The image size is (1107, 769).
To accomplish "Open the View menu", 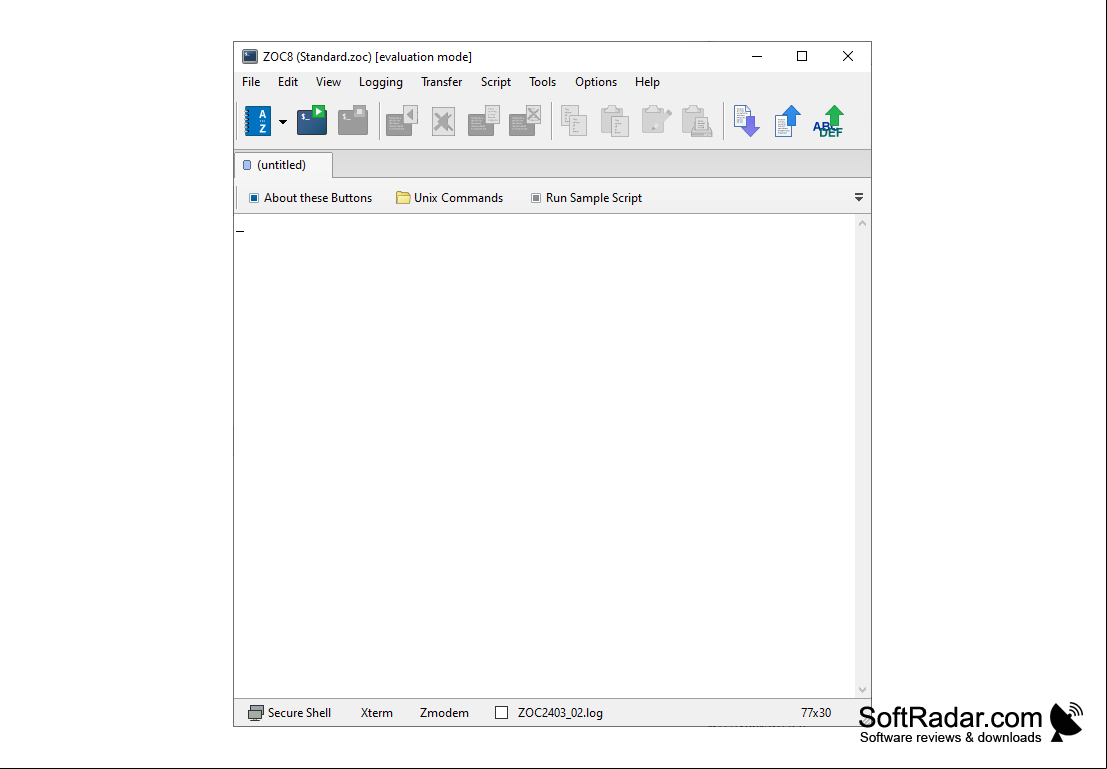I will point(328,82).
